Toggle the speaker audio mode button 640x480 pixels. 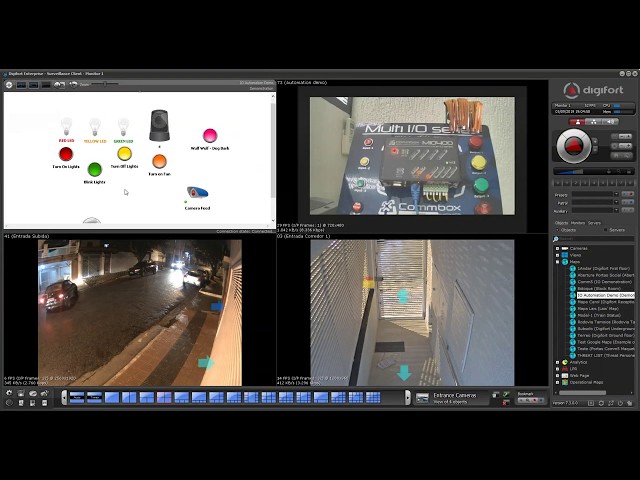(x=610, y=122)
